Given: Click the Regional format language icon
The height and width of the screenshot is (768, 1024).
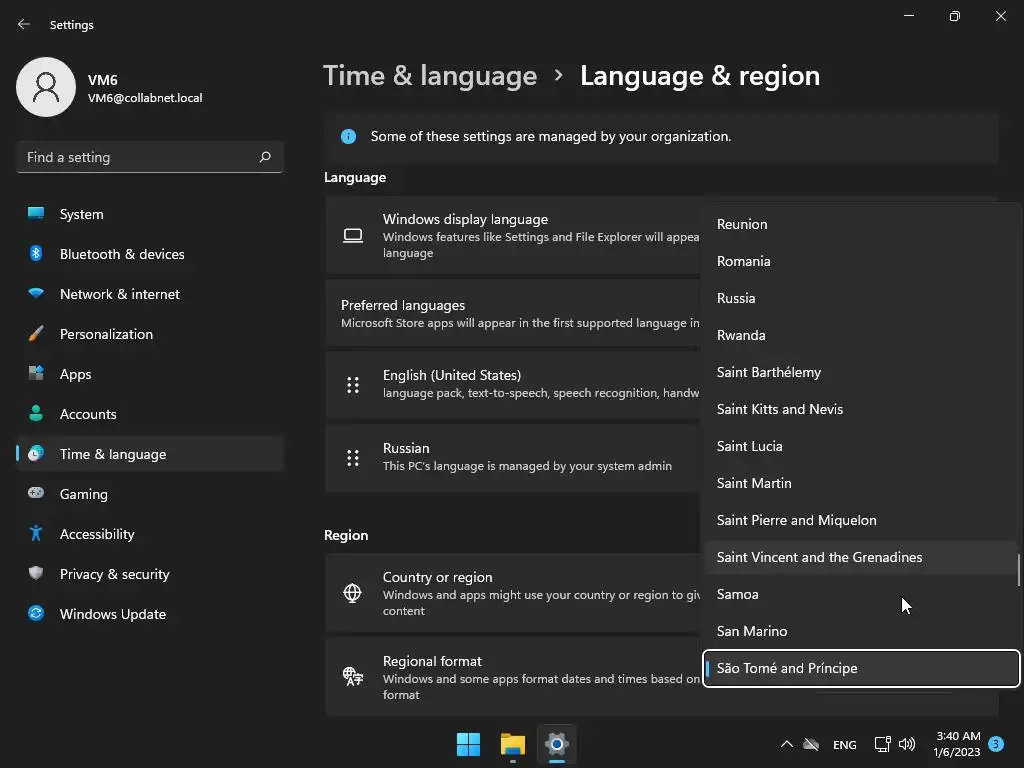Looking at the screenshot, I should (x=353, y=676).
